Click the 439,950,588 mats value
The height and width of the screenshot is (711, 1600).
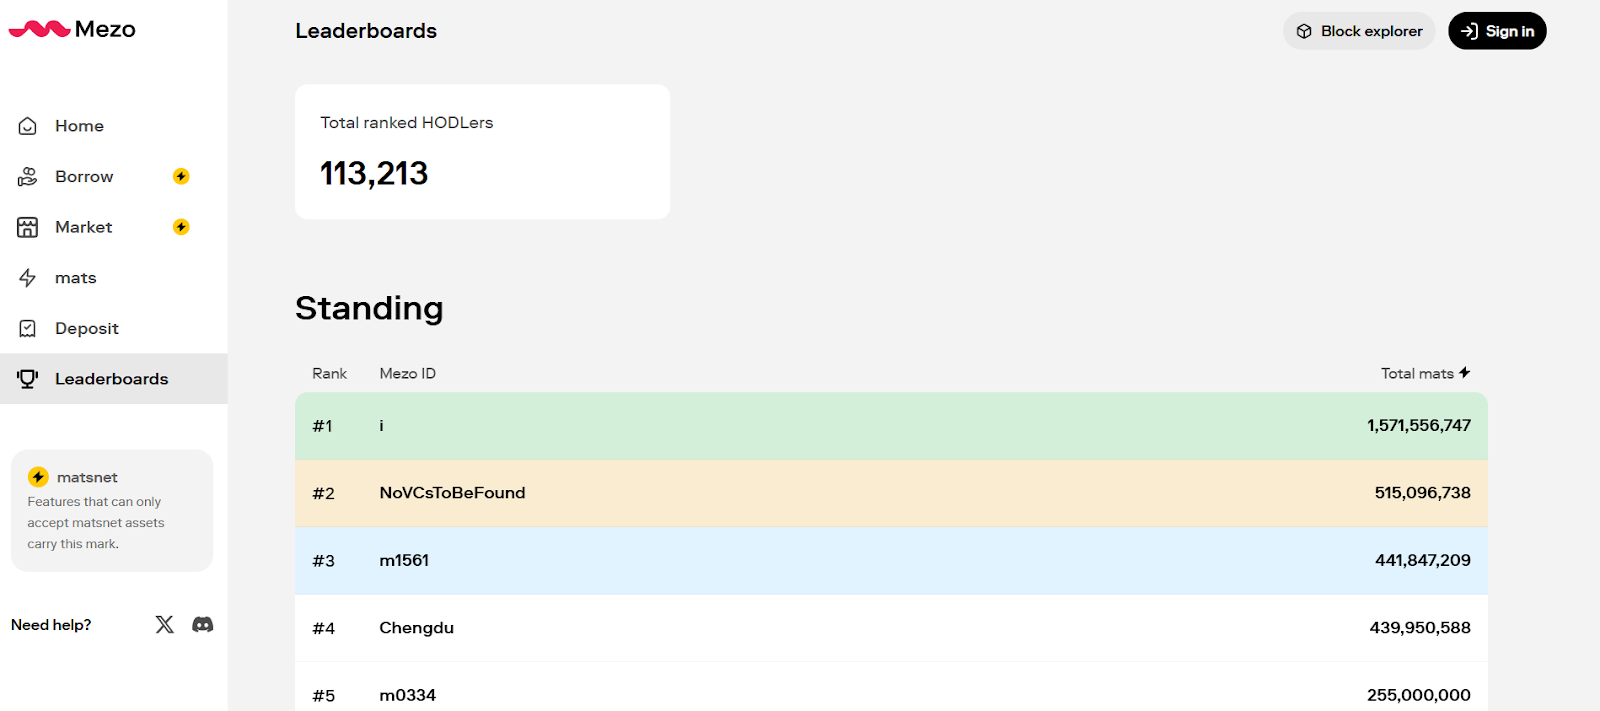pos(1420,628)
